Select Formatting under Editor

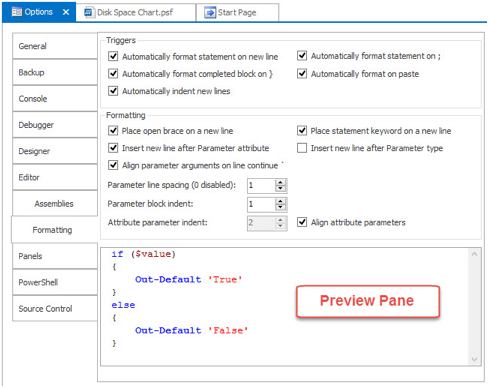pos(55,230)
